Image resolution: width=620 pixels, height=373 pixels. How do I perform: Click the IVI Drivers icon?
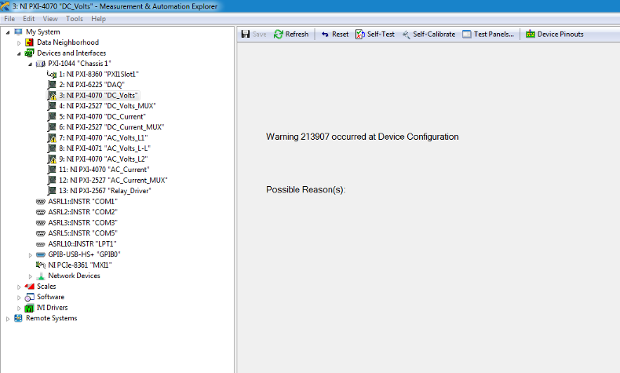coord(29,308)
